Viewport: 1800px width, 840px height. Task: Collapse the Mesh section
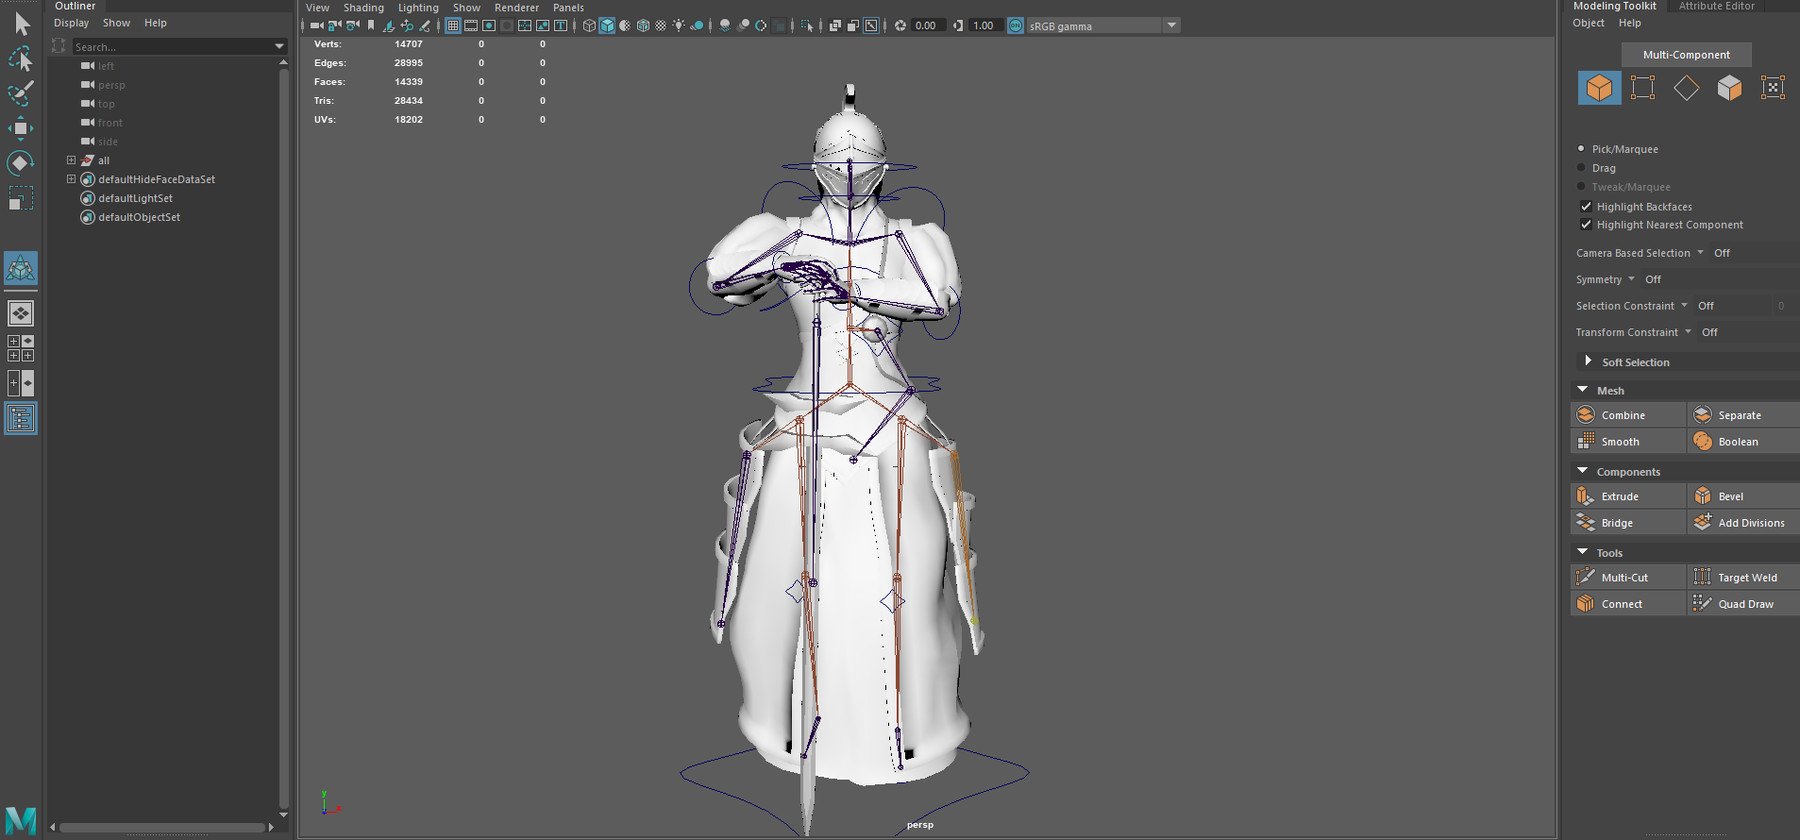click(1582, 390)
